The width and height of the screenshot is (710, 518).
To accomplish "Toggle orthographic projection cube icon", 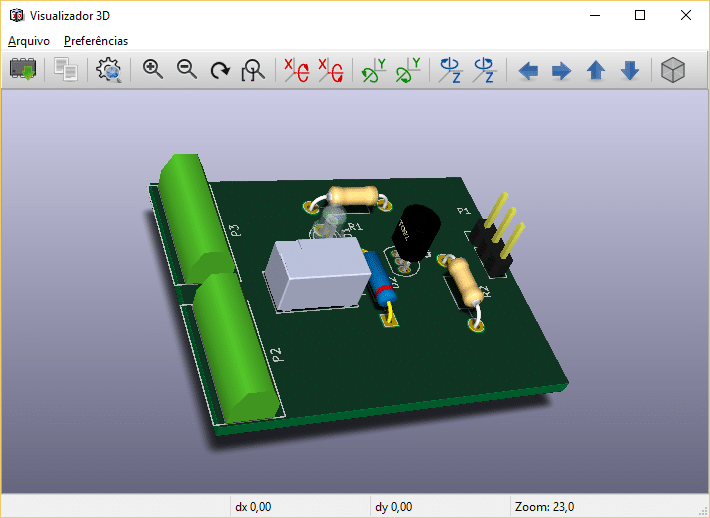I will click(674, 70).
